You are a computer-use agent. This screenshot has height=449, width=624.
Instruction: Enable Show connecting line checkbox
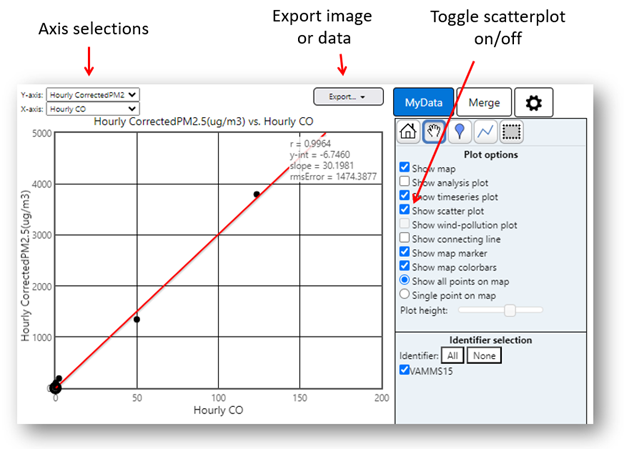404,239
